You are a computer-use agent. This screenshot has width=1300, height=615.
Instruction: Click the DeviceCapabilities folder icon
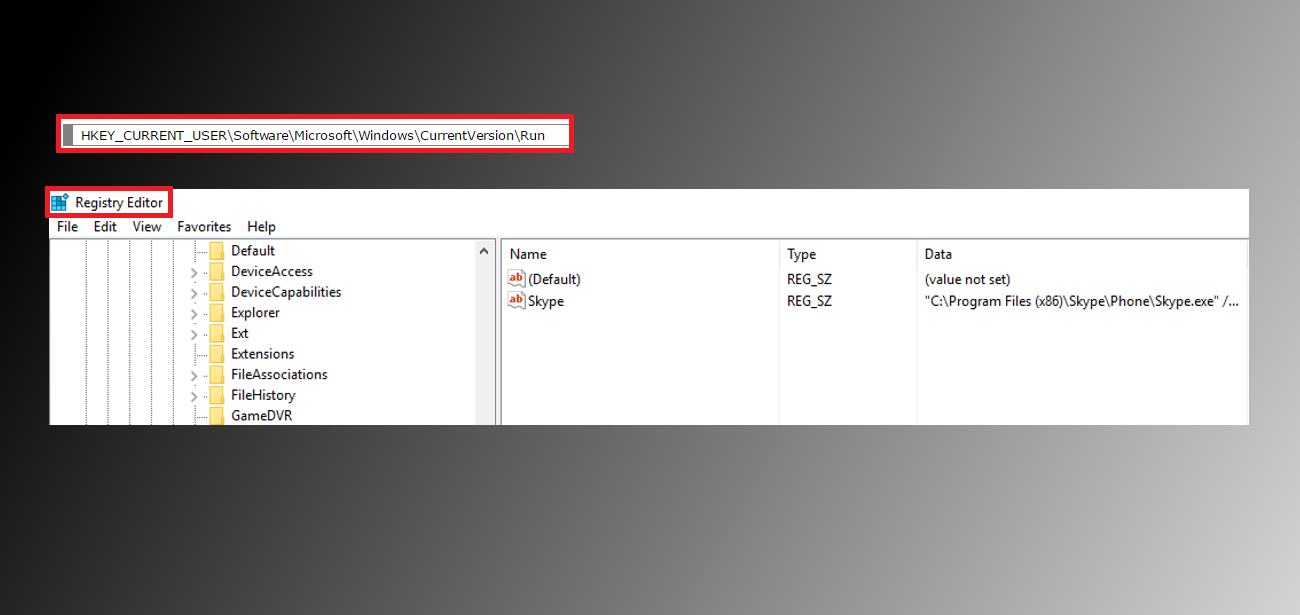tap(217, 292)
